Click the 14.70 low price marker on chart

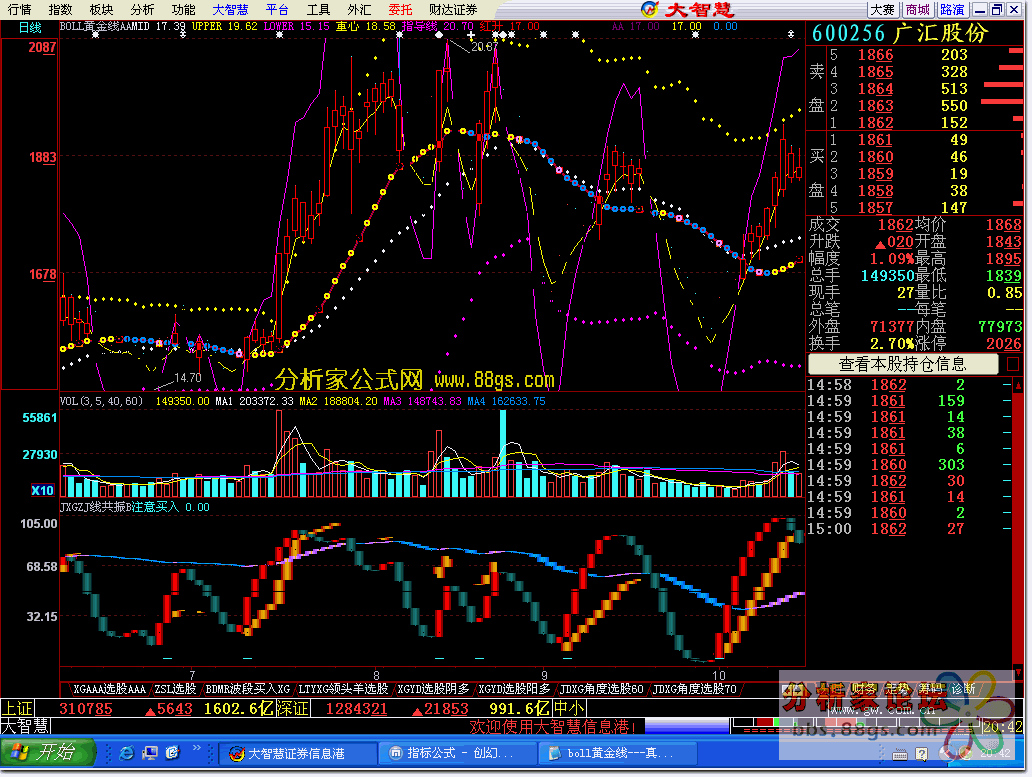pos(188,378)
